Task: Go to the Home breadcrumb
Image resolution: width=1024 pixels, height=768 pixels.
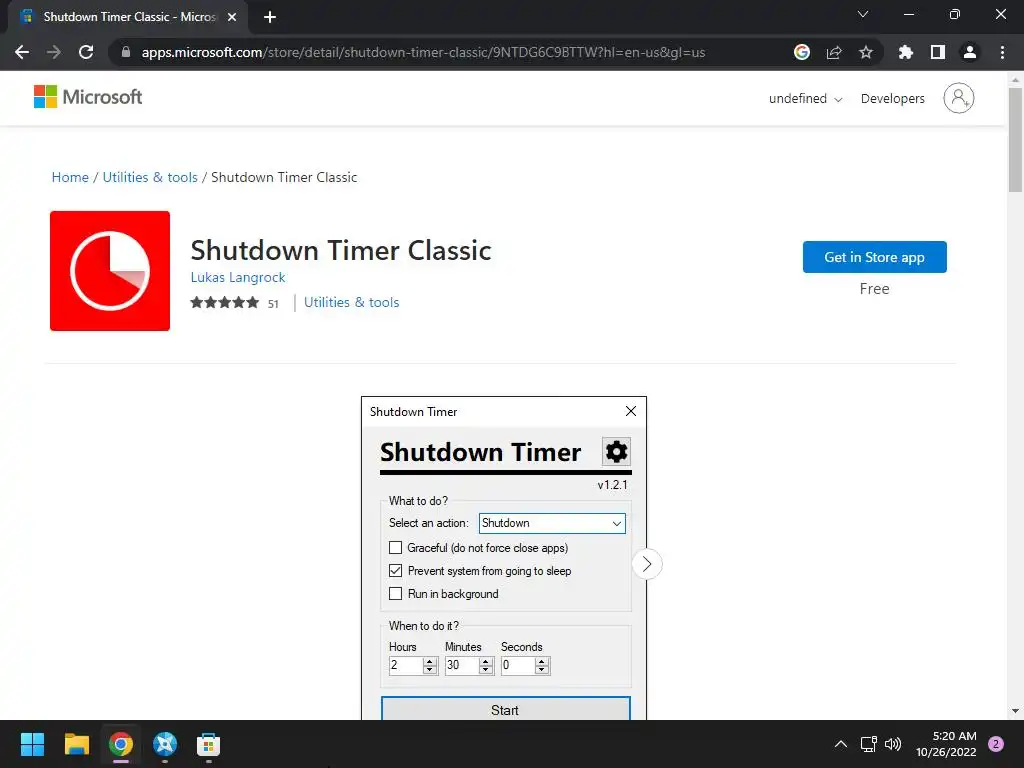Action: pos(70,178)
